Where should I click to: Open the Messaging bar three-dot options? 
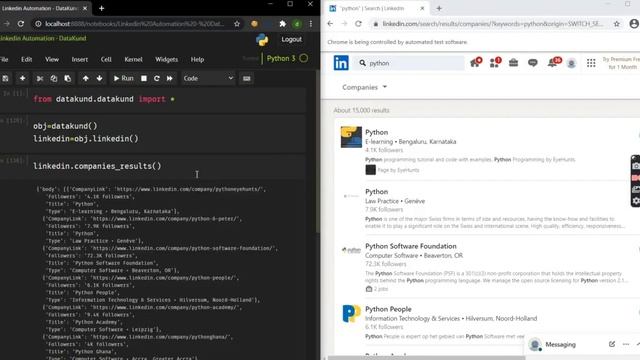click(x=626, y=344)
